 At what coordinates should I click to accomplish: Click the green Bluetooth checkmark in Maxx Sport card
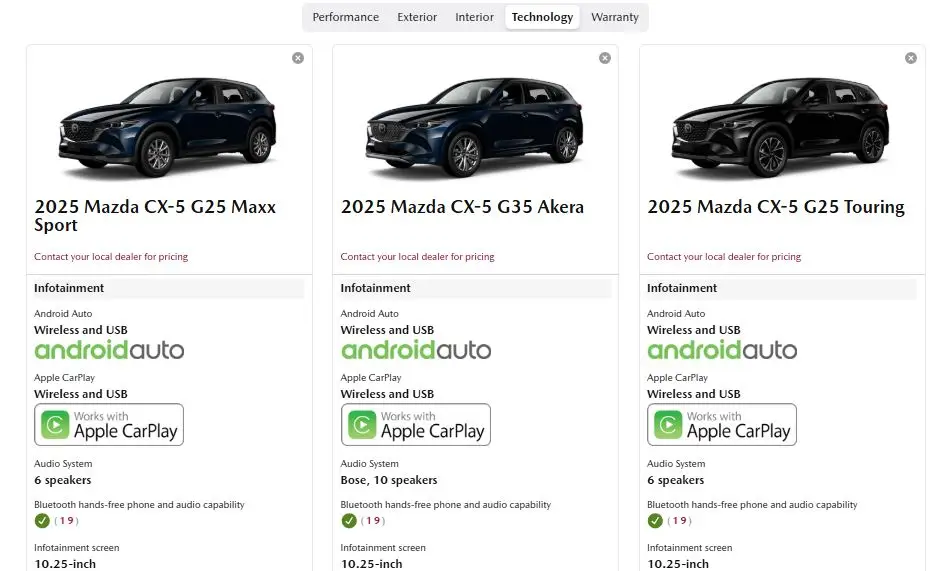pos(42,521)
